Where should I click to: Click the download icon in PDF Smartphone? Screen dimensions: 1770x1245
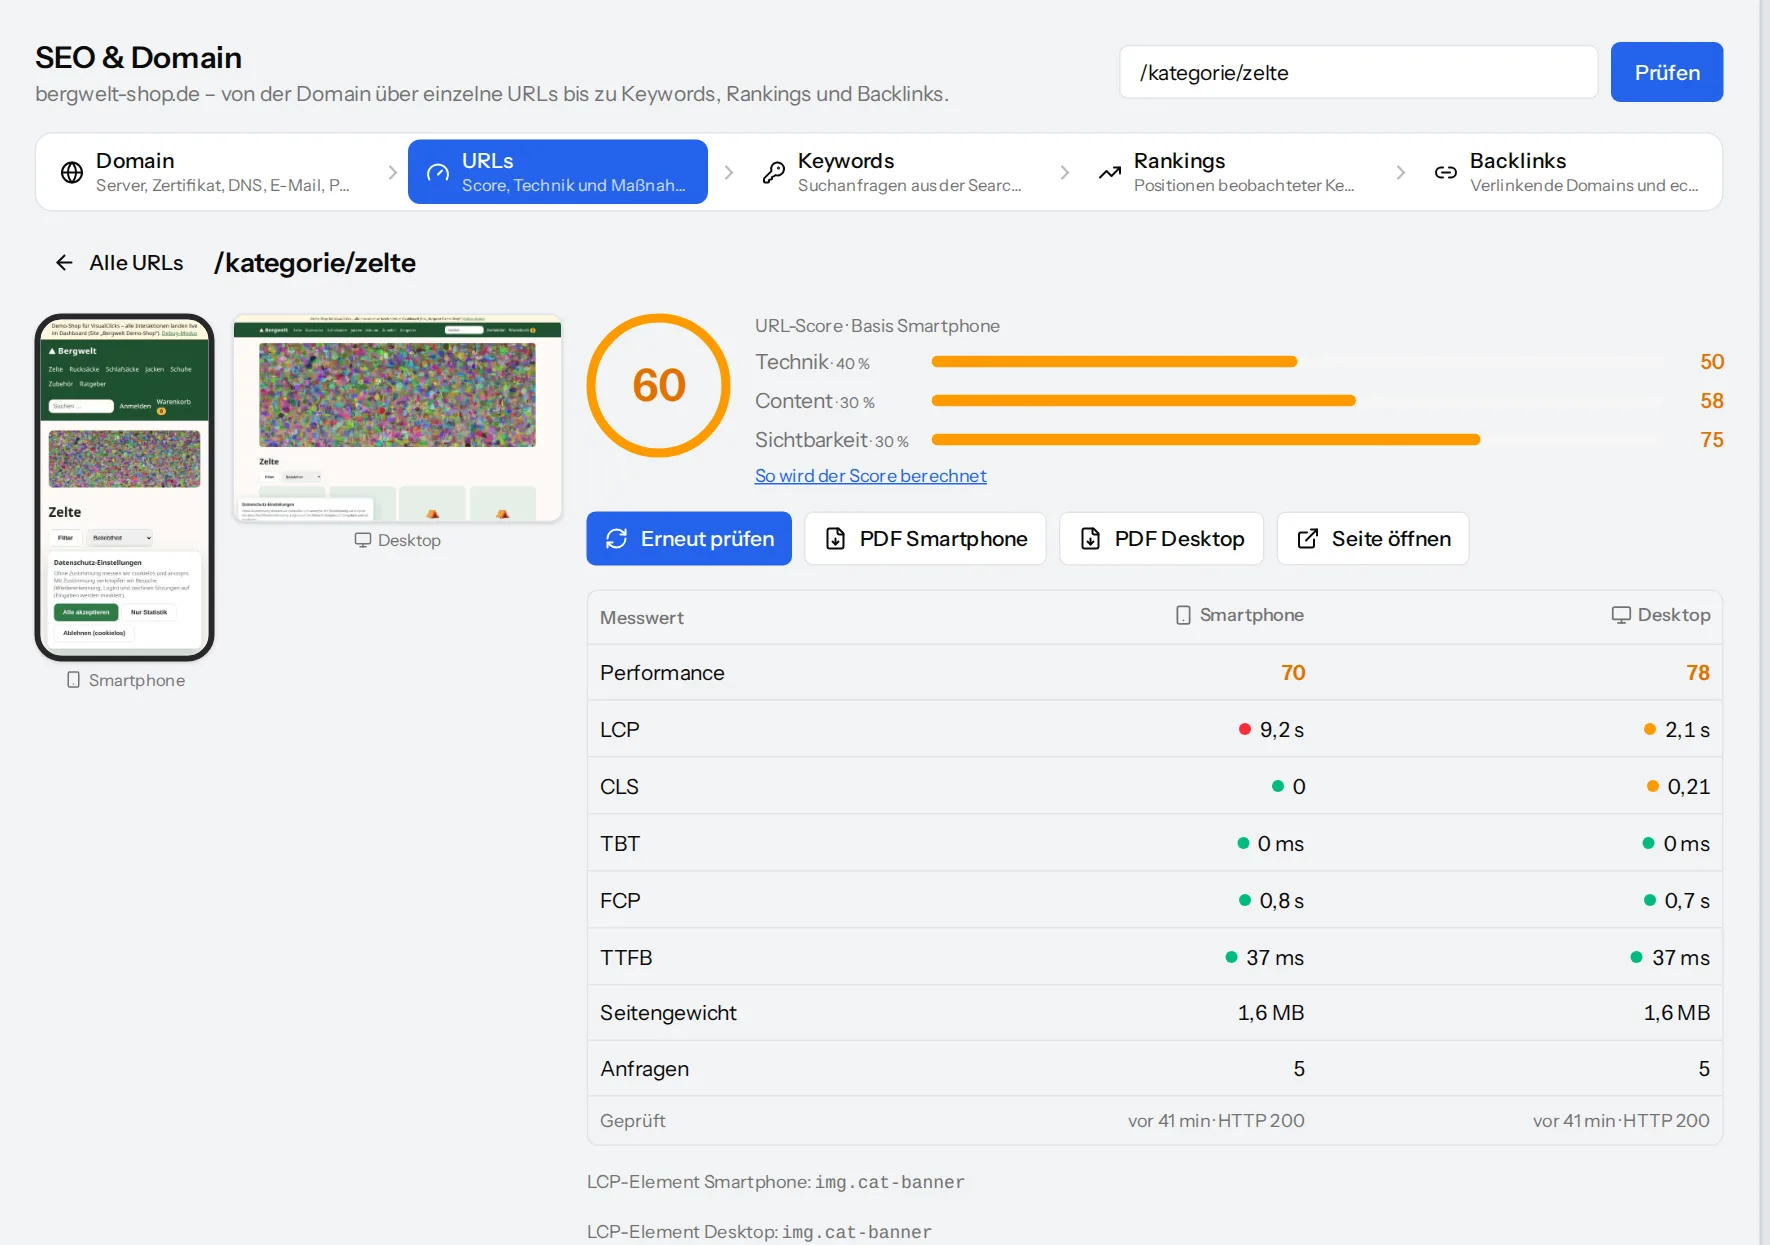click(835, 539)
